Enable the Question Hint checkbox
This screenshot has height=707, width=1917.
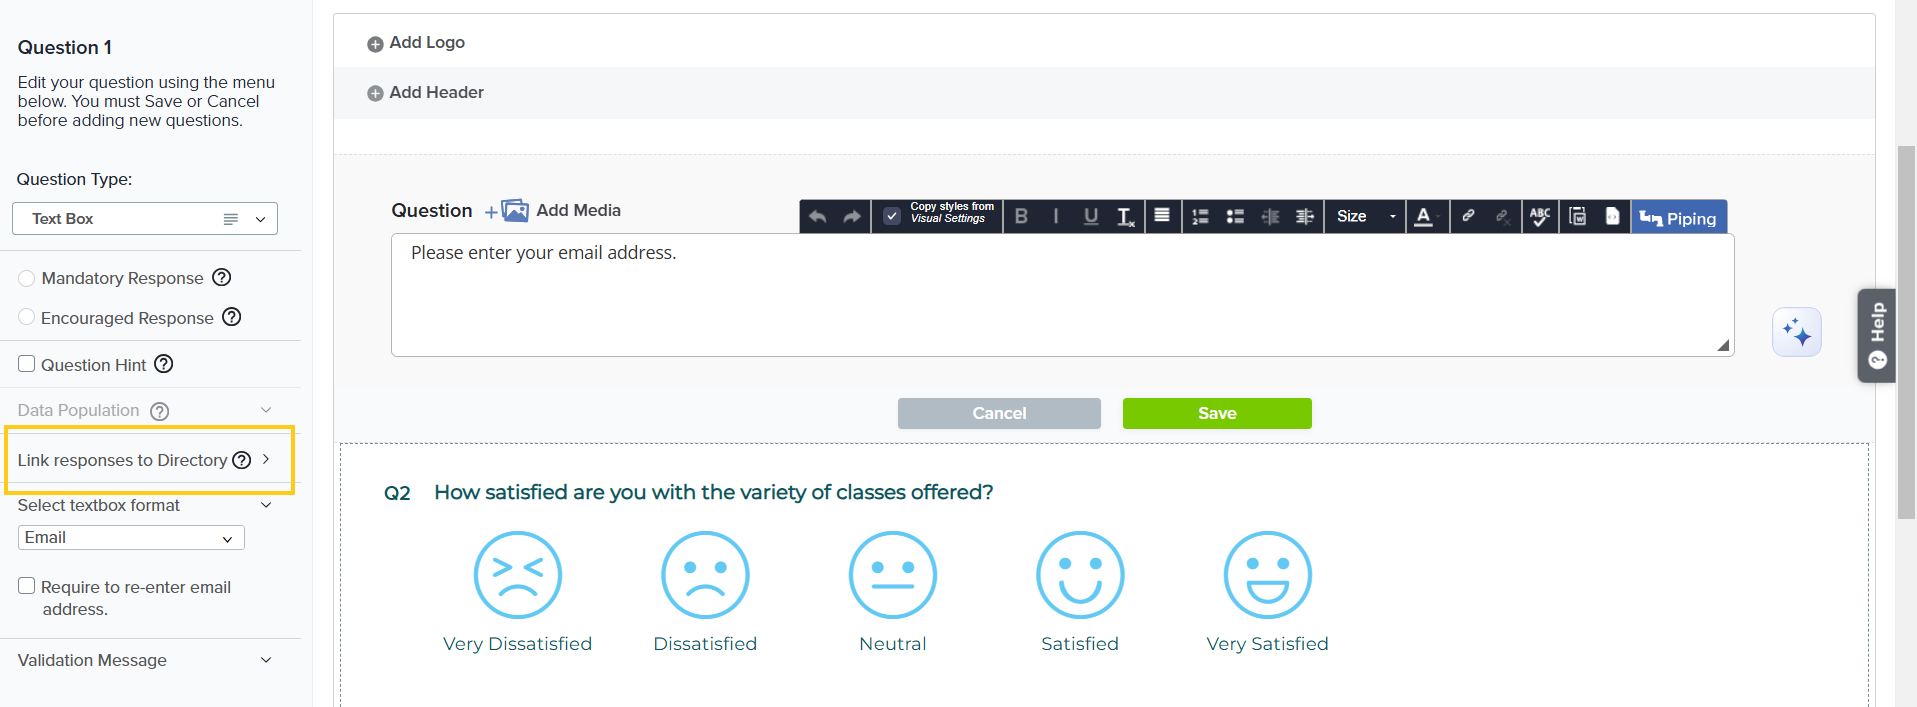27,364
